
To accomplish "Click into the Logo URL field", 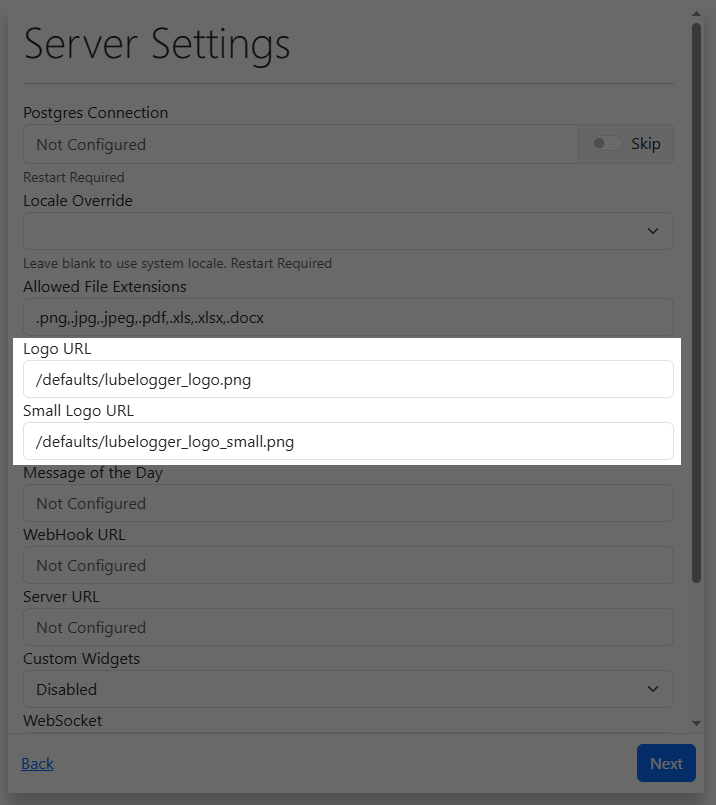I will pos(348,379).
